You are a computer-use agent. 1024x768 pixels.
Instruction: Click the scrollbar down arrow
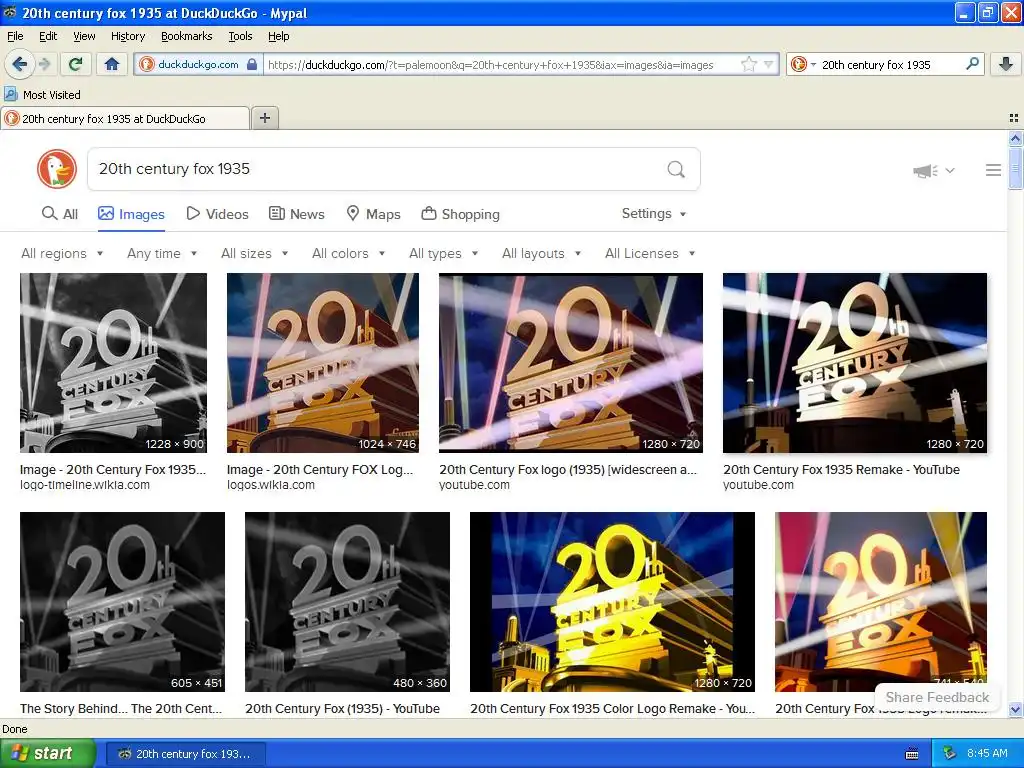pyautogui.click(x=1015, y=709)
